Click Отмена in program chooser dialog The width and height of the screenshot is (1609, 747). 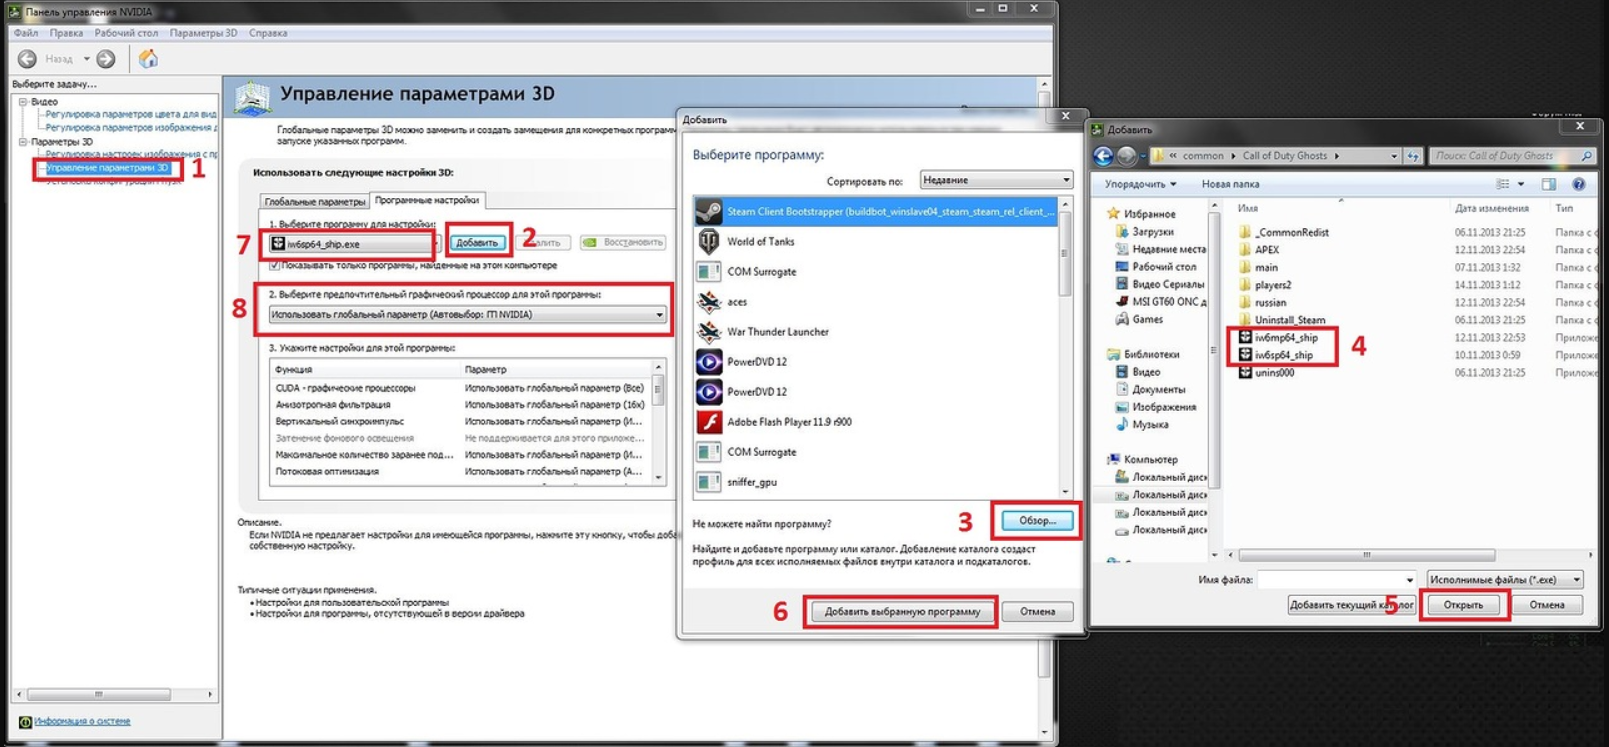(1037, 611)
